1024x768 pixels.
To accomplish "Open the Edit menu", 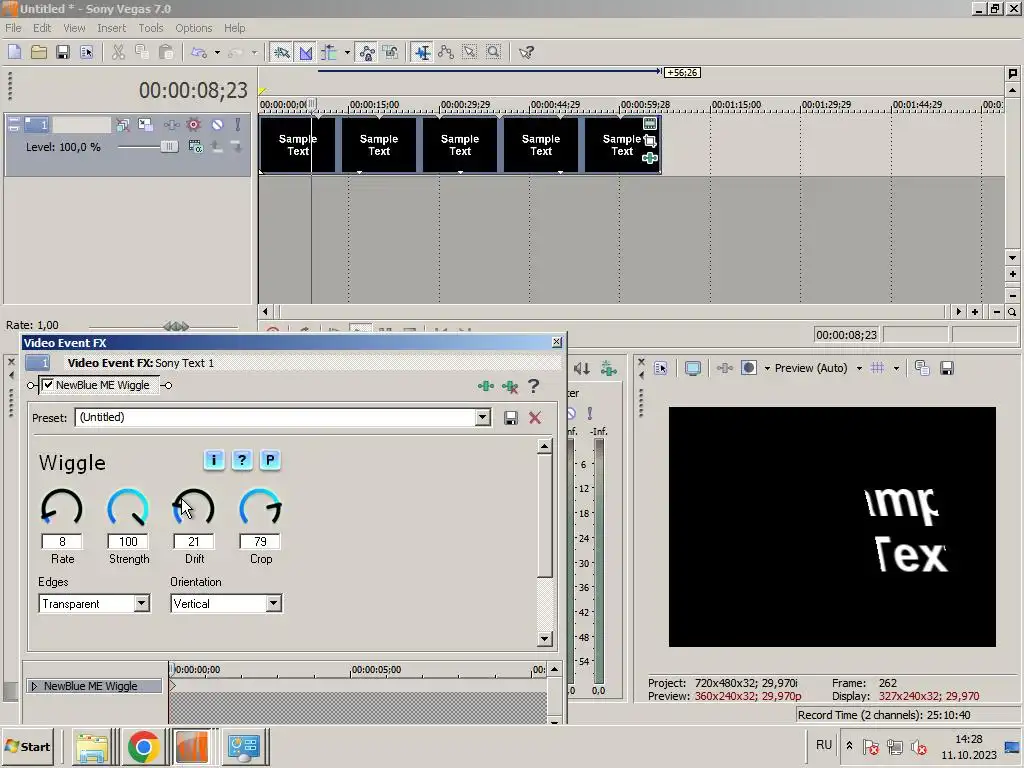I will point(42,28).
